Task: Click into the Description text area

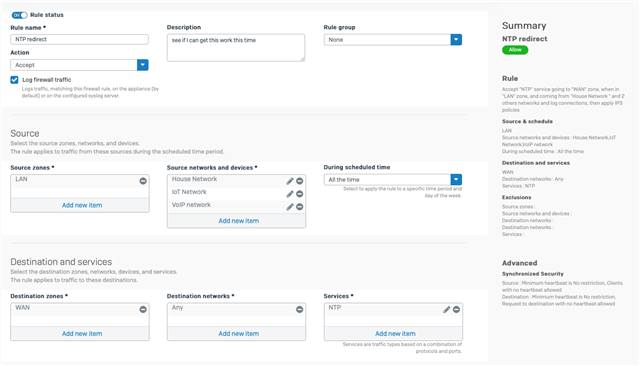Action: click(236, 48)
